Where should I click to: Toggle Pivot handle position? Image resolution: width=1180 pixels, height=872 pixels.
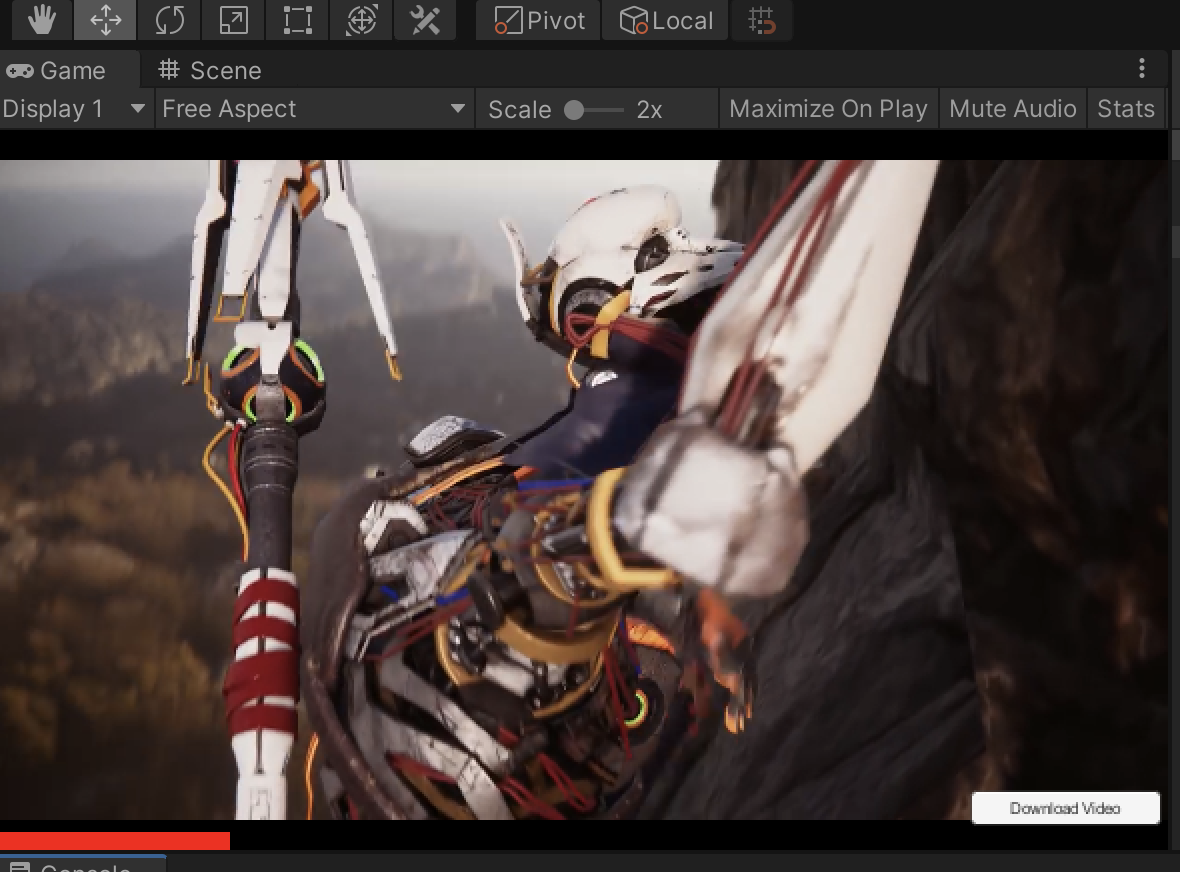click(539, 20)
